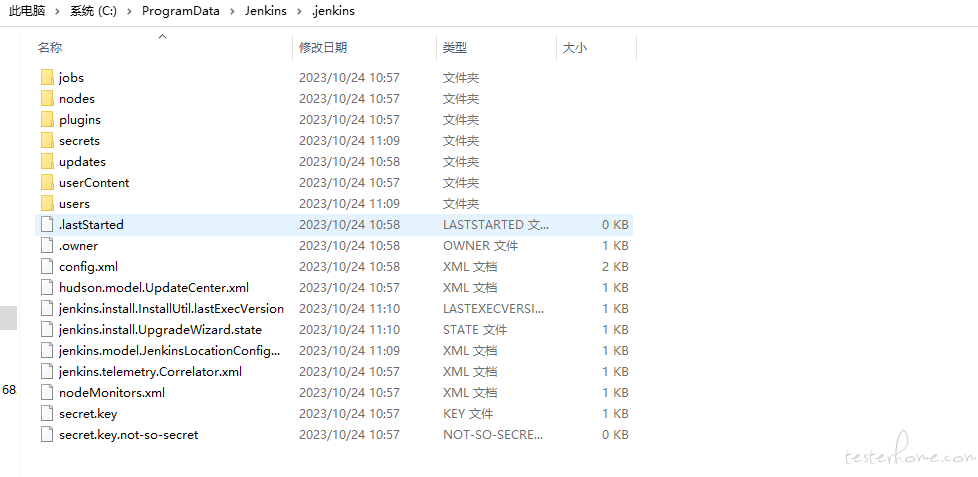Toggle sort direction arrow above 名称 column
The width and height of the screenshot is (978, 477).
(163, 37)
